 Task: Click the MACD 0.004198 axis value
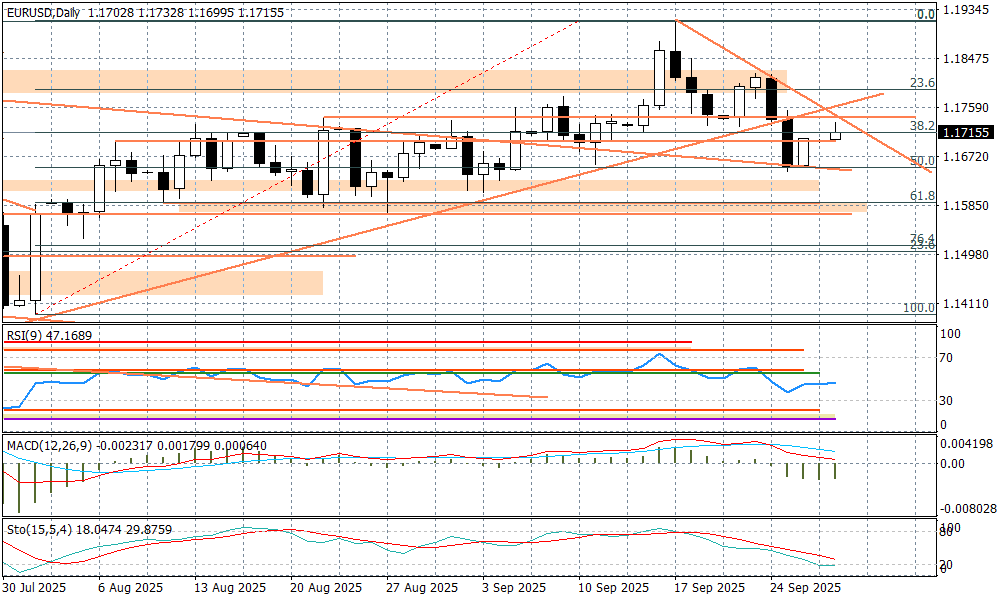967,444
